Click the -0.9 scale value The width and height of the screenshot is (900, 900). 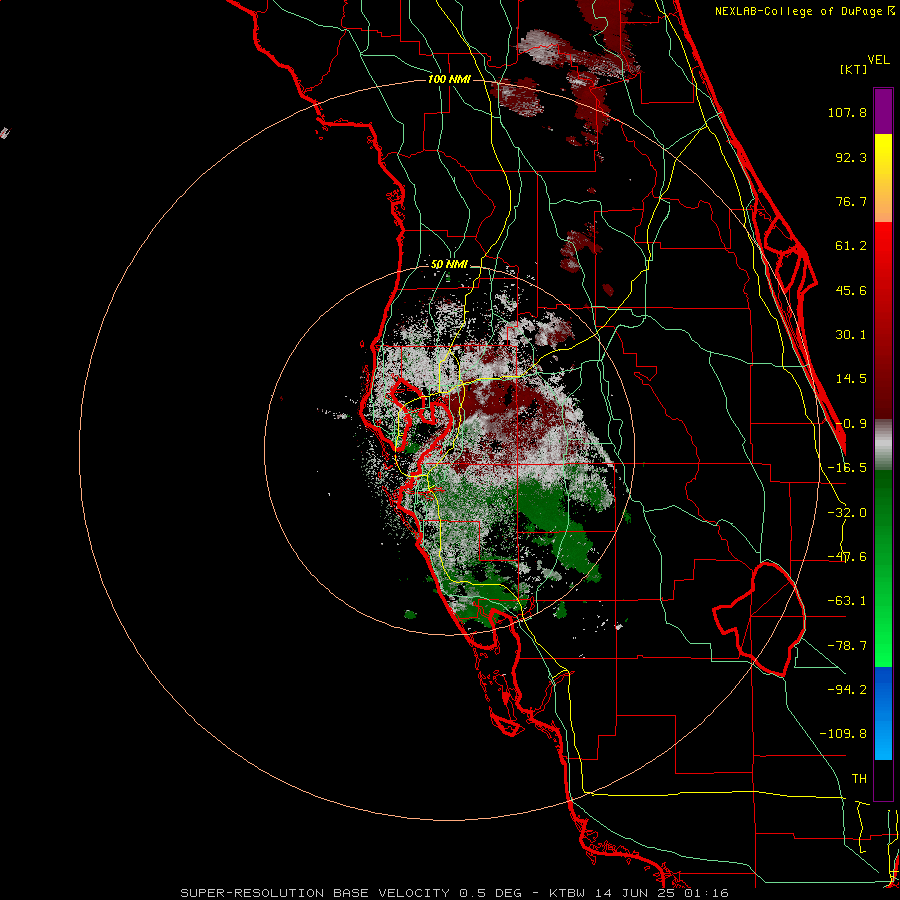(x=851, y=424)
